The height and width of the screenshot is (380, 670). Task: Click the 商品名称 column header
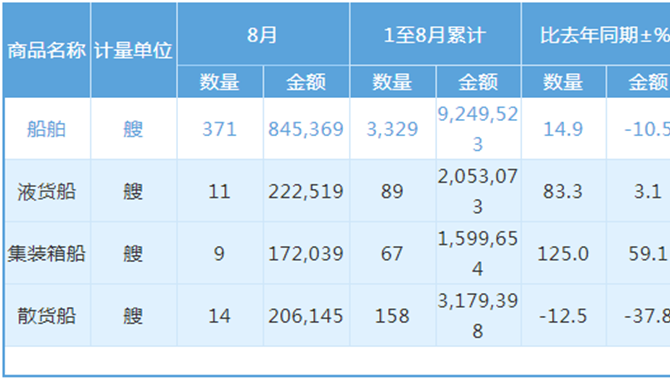click(x=47, y=50)
